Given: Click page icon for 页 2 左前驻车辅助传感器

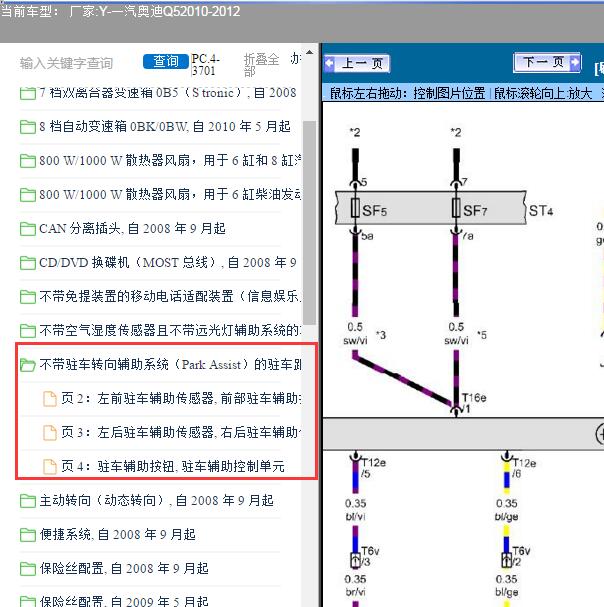Looking at the screenshot, I should pyautogui.click(x=50, y=399).
